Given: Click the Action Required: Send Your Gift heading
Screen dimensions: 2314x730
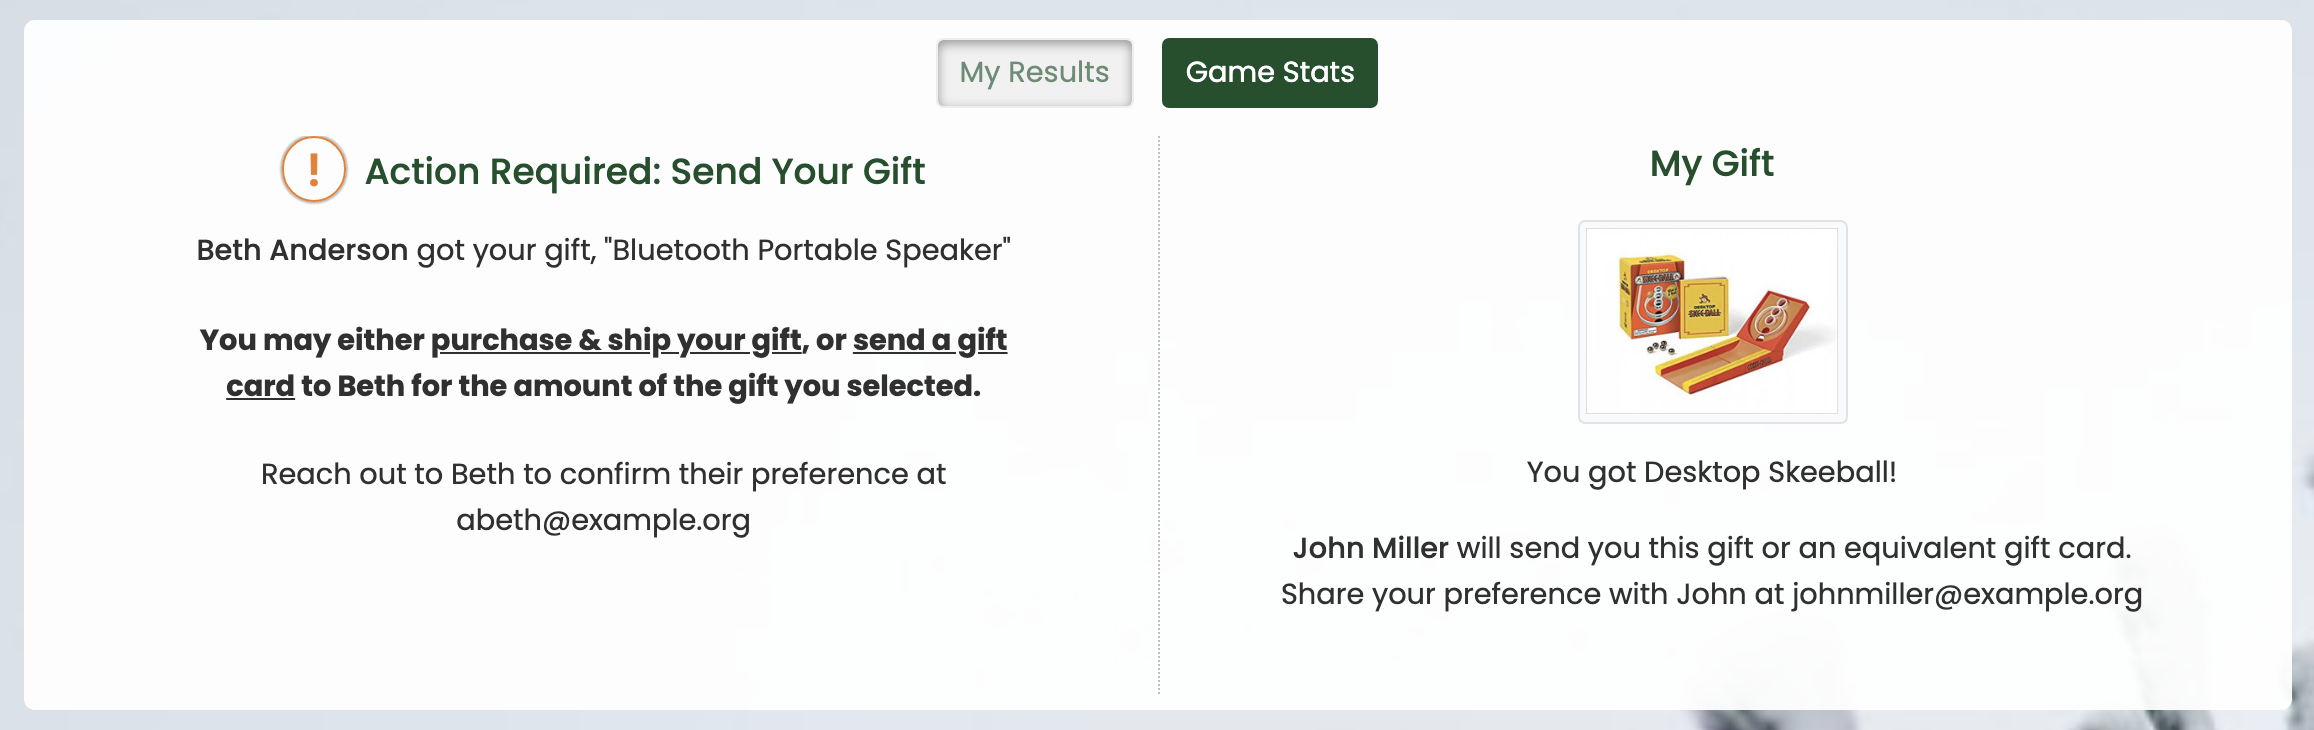Looking at the screenshot, I should pyautogui.click(x=645, y=171).
